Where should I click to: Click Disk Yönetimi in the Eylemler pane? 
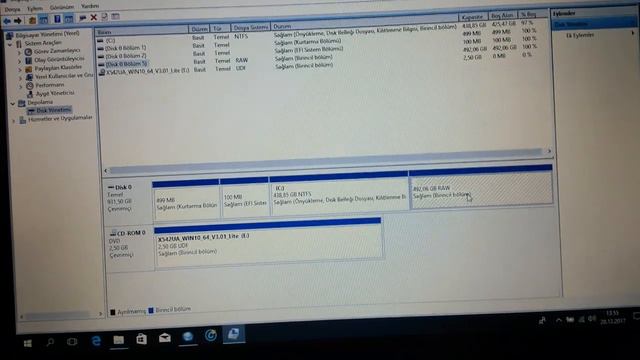(594, 24)
